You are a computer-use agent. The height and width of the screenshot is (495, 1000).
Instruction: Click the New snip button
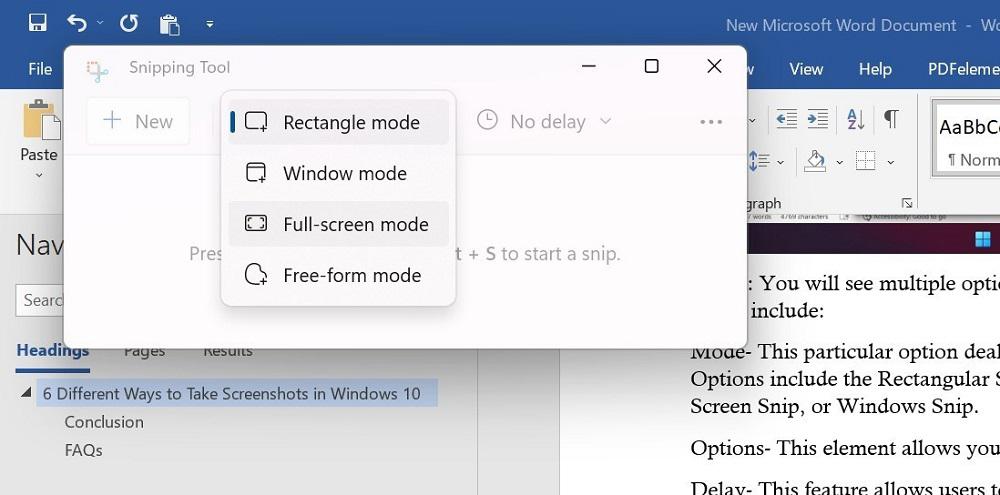(x=138, y=122)
